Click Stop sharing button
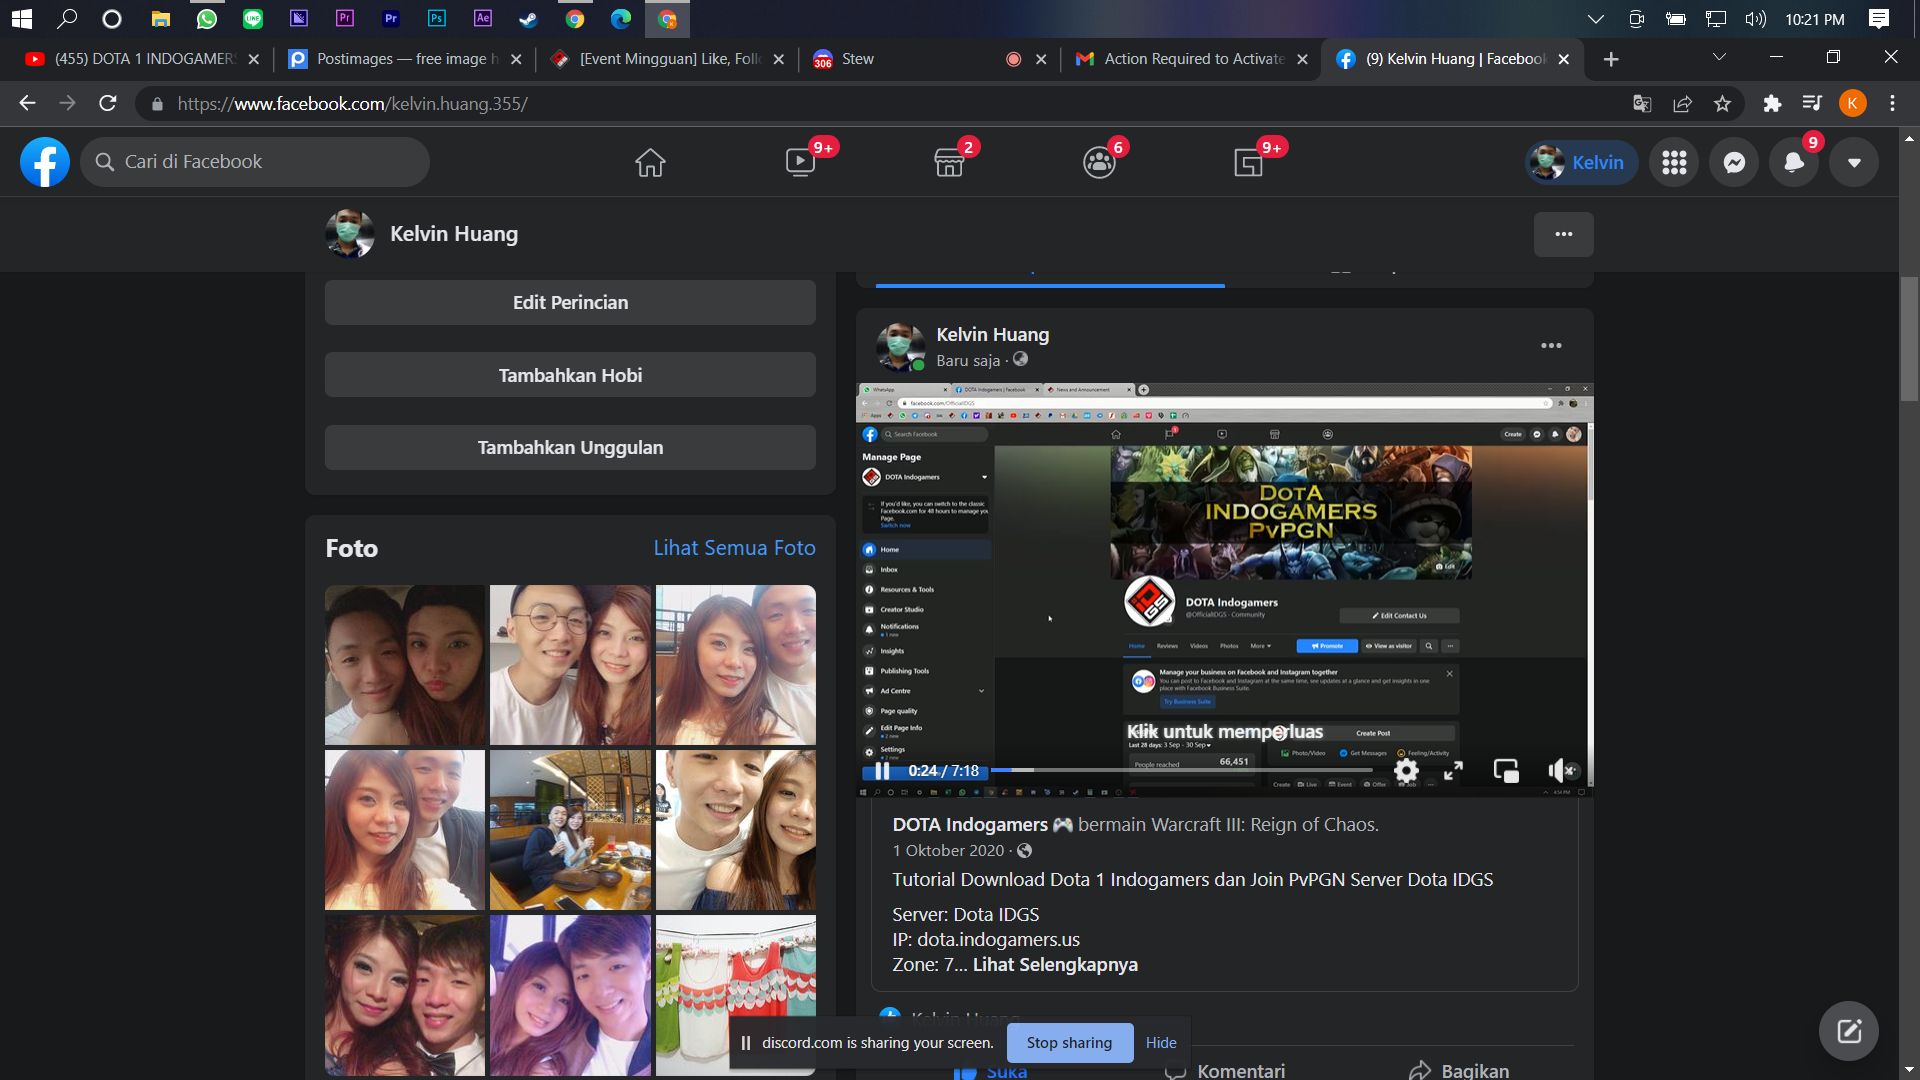The height and width of the screenshot is (1080, 1920). (1069, 1042)
